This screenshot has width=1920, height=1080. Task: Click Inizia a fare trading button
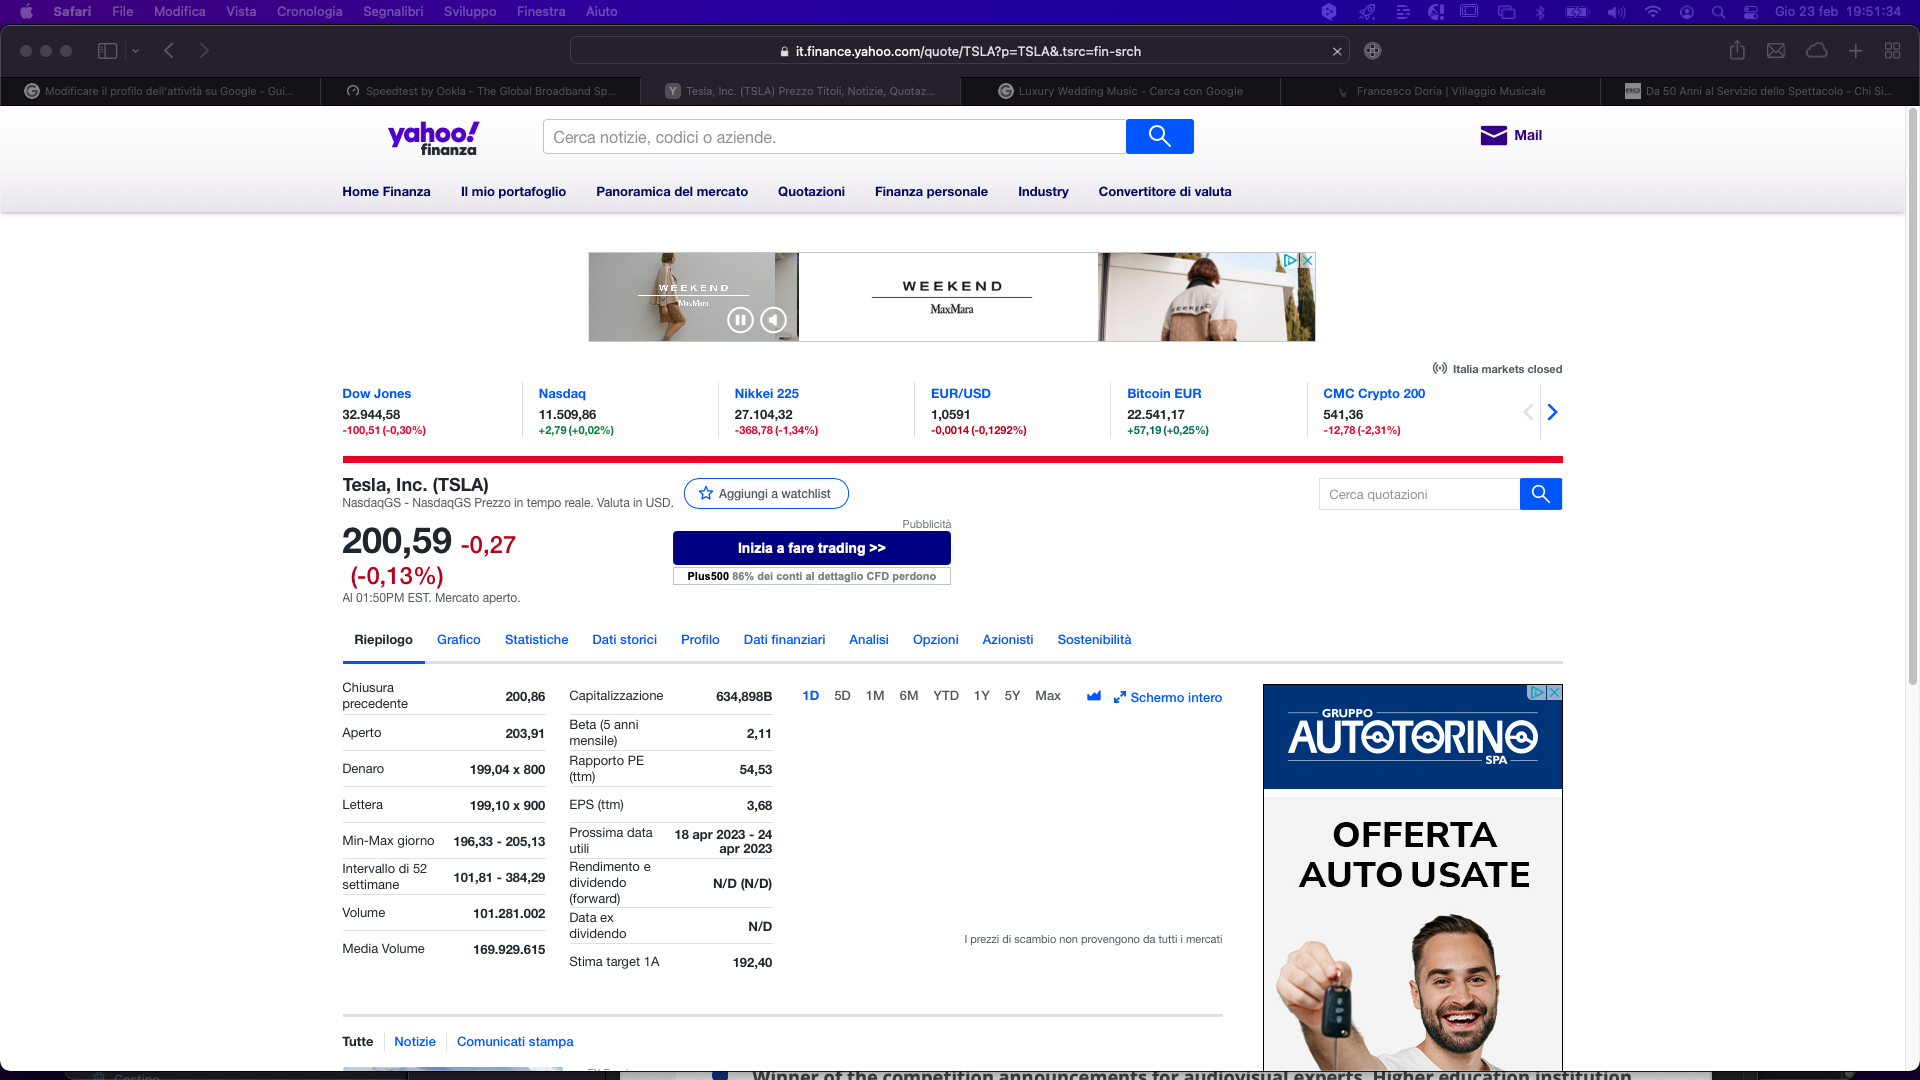pos(811,548)
